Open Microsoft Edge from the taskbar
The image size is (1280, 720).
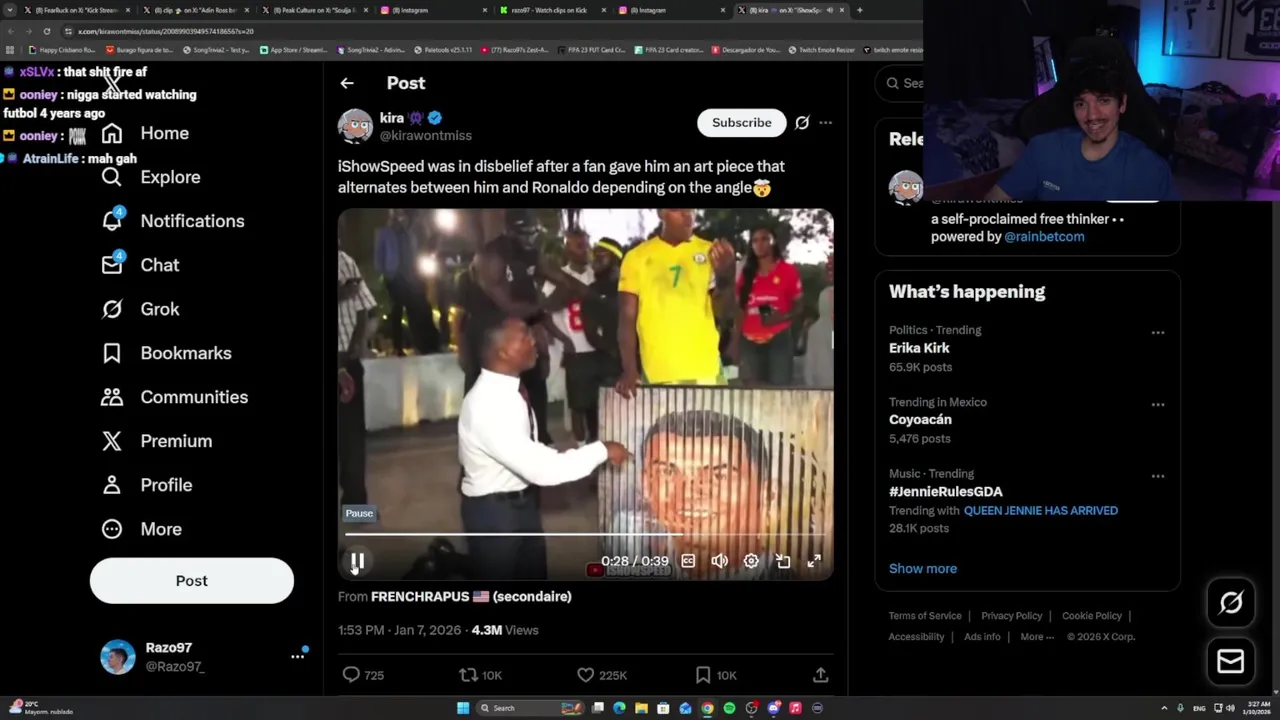coord(619,708)
